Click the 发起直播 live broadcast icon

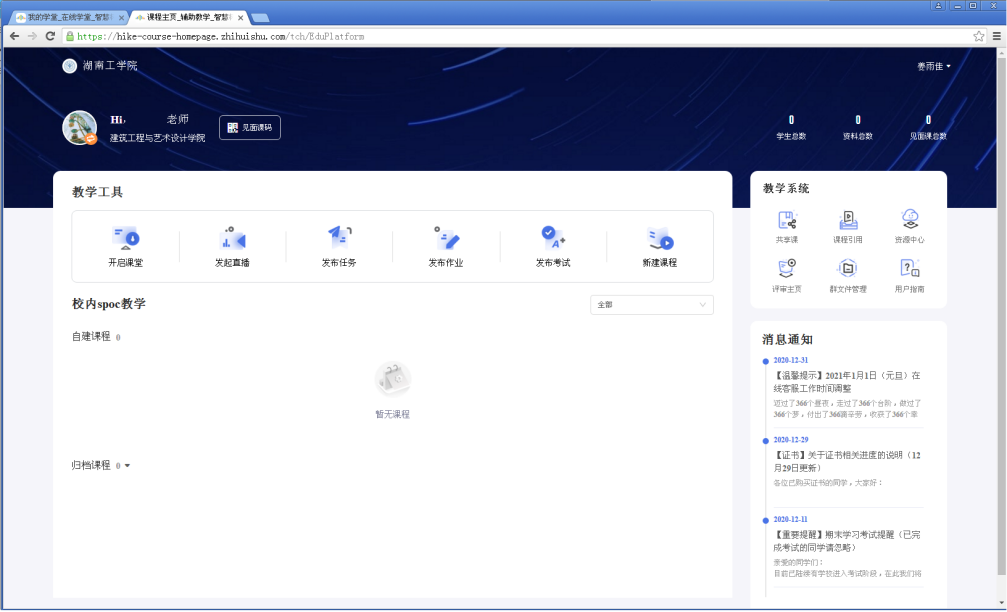232,239
